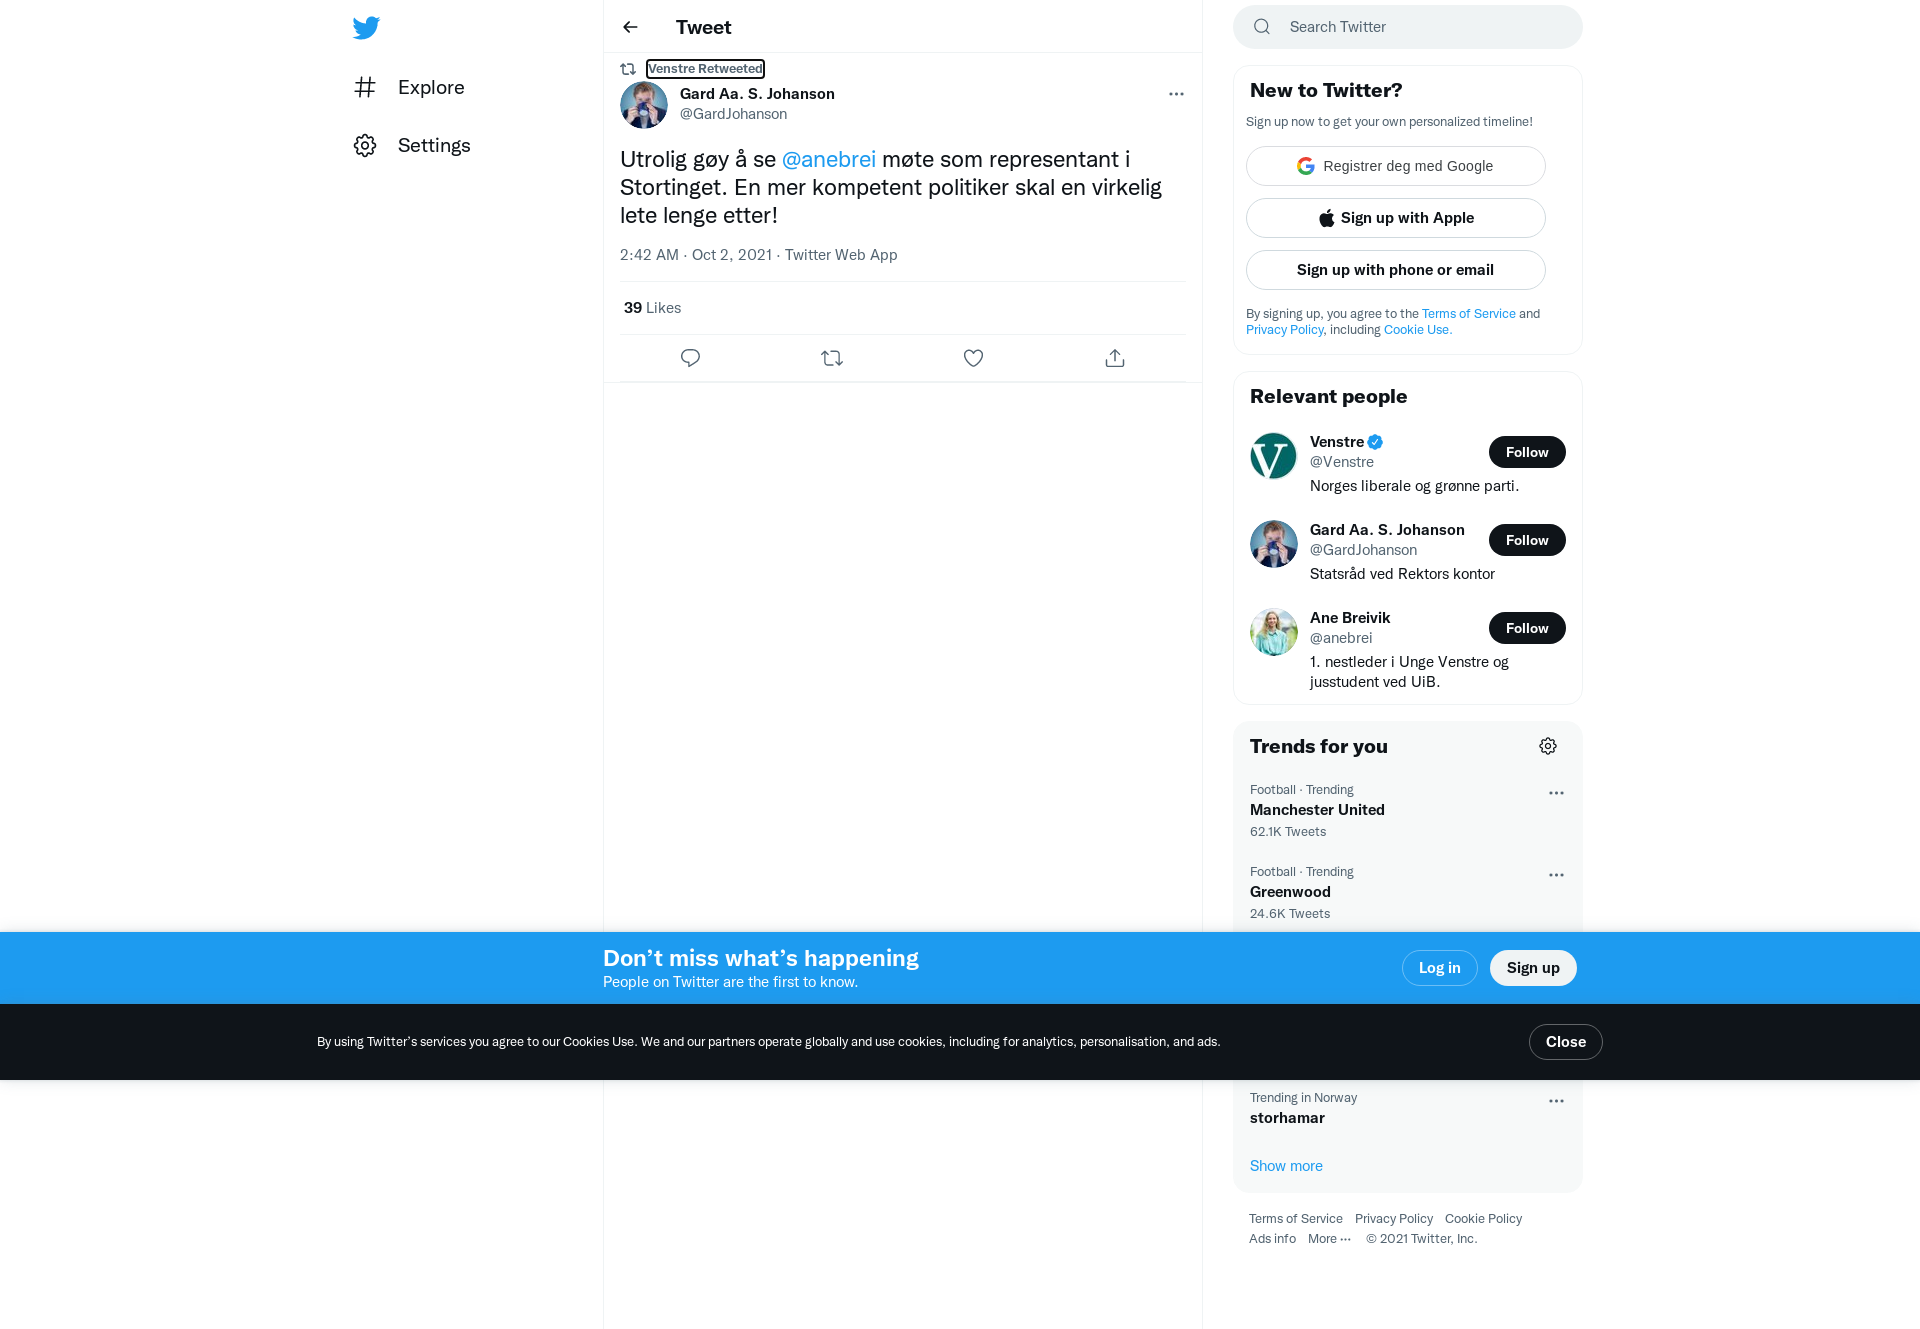Open the tweet's three-dot more menu
This screenshot has width=1920, height=1329.
[x=1176, y=94]
